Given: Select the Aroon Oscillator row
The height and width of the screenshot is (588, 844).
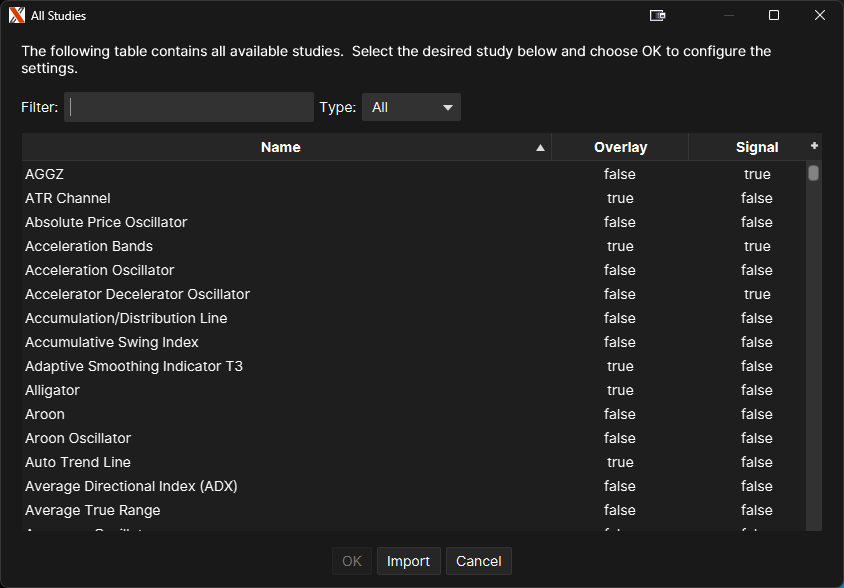Looking at the screenshot, I should point(78,438).
